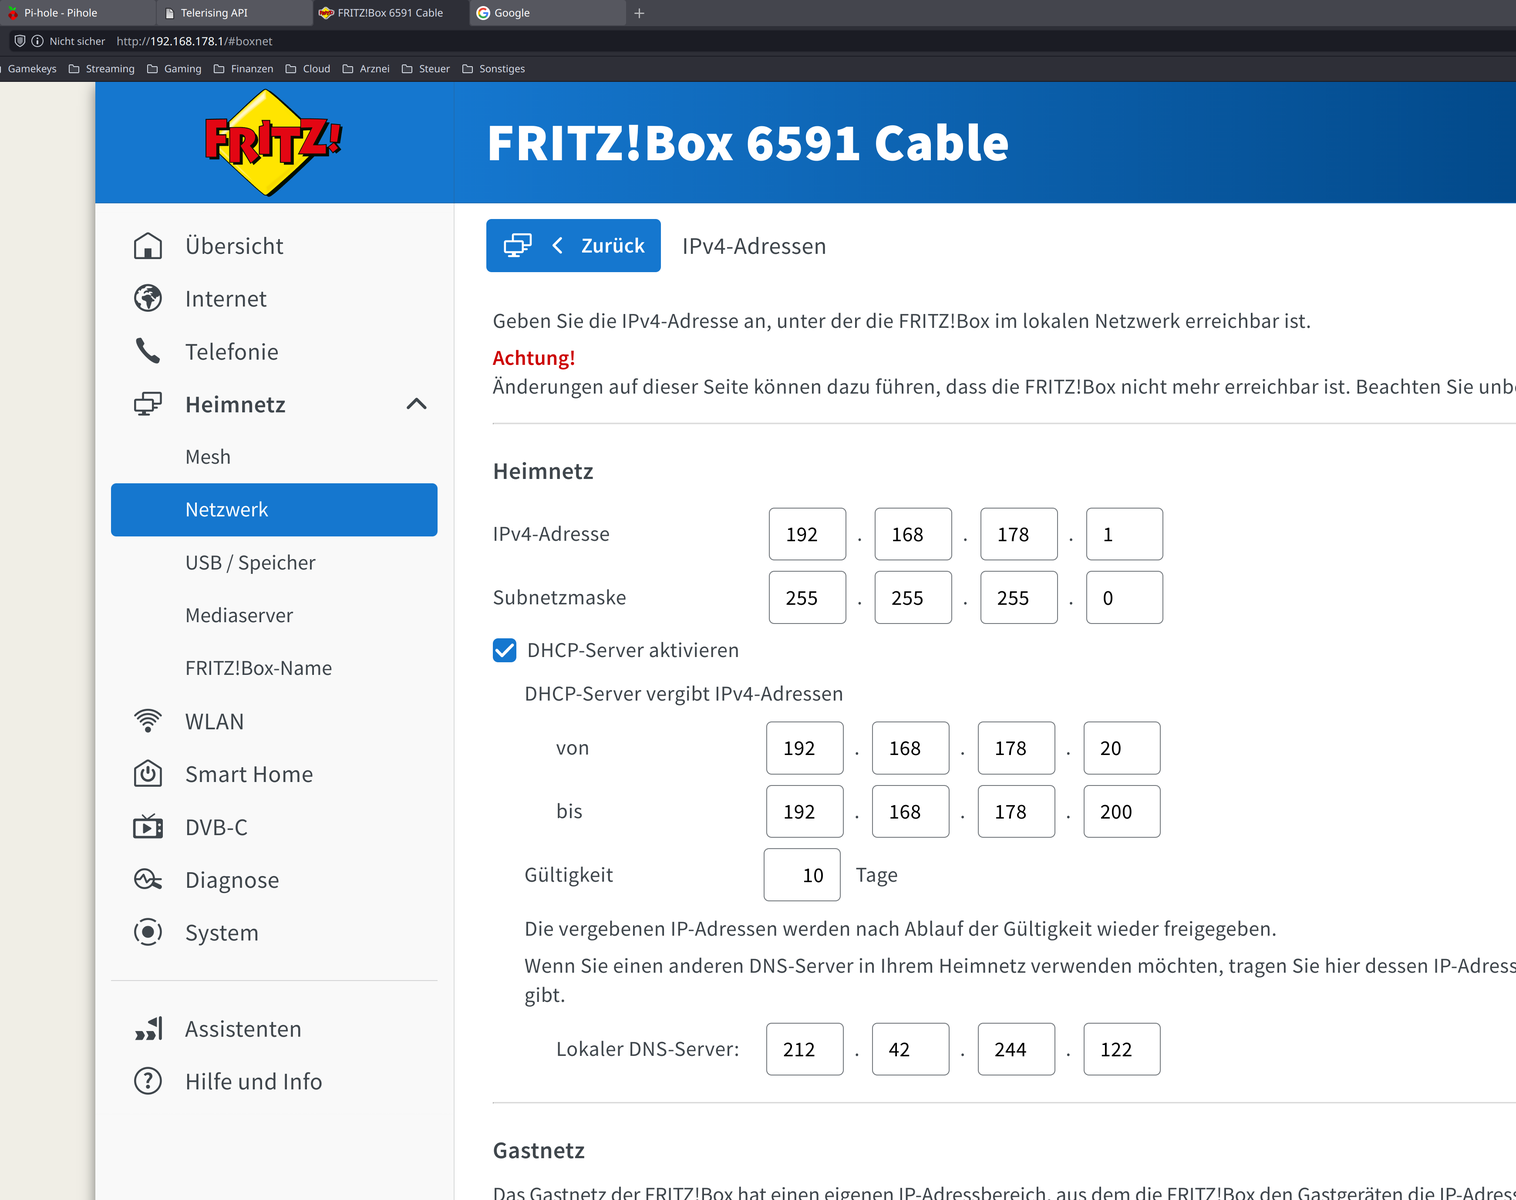This screenshot has height=1200, width=1516.
Task: Click the Assistenten steps icon
Action: [148, 1029]
